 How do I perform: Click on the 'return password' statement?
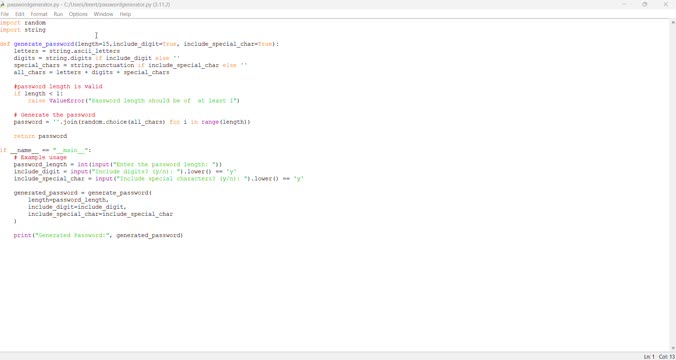pos(40,136)
